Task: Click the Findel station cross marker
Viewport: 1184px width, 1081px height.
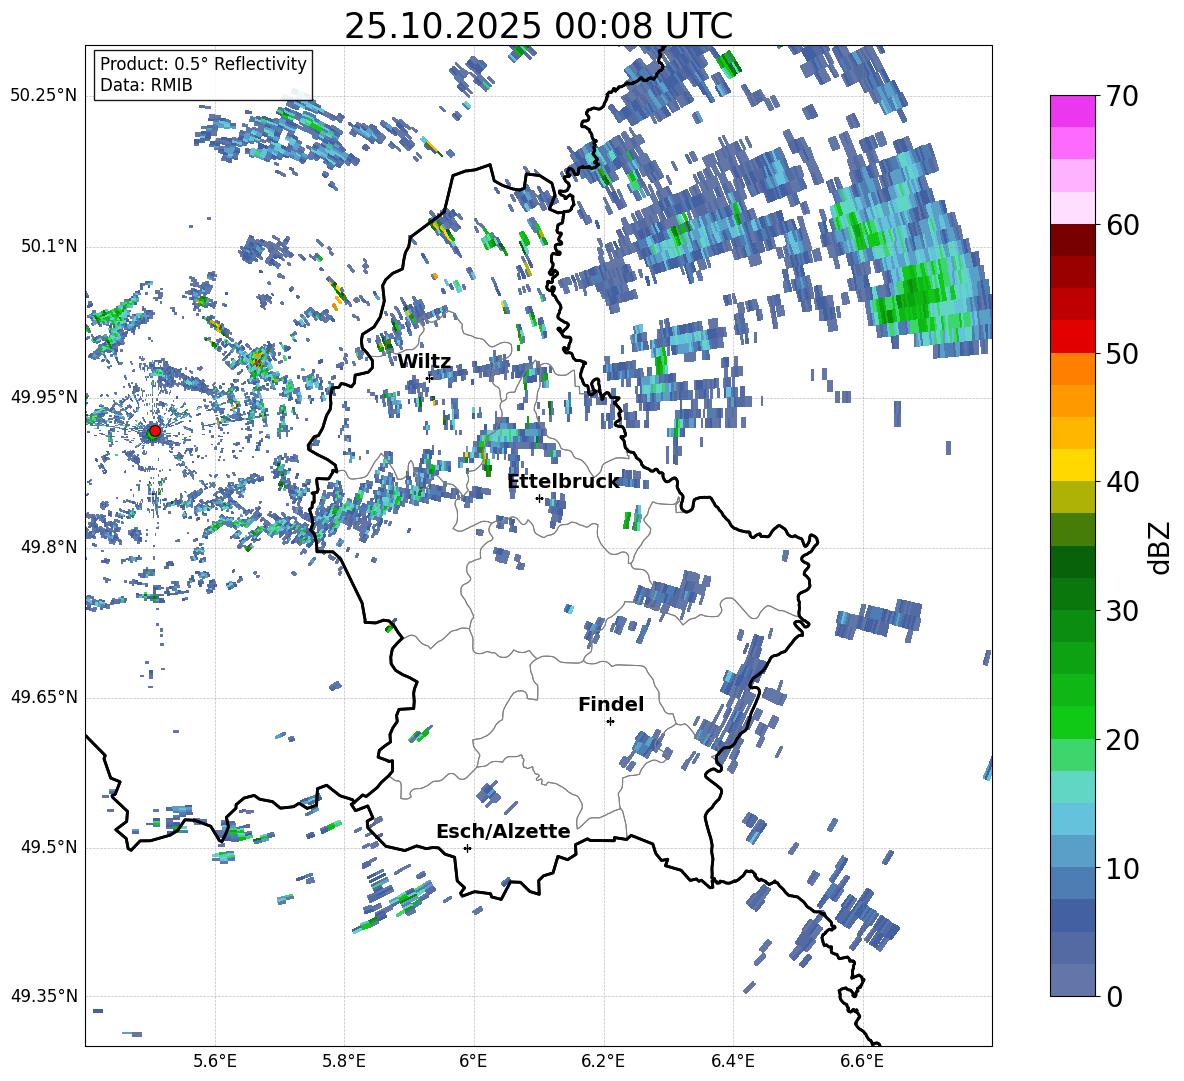Action: coord(610,722)
